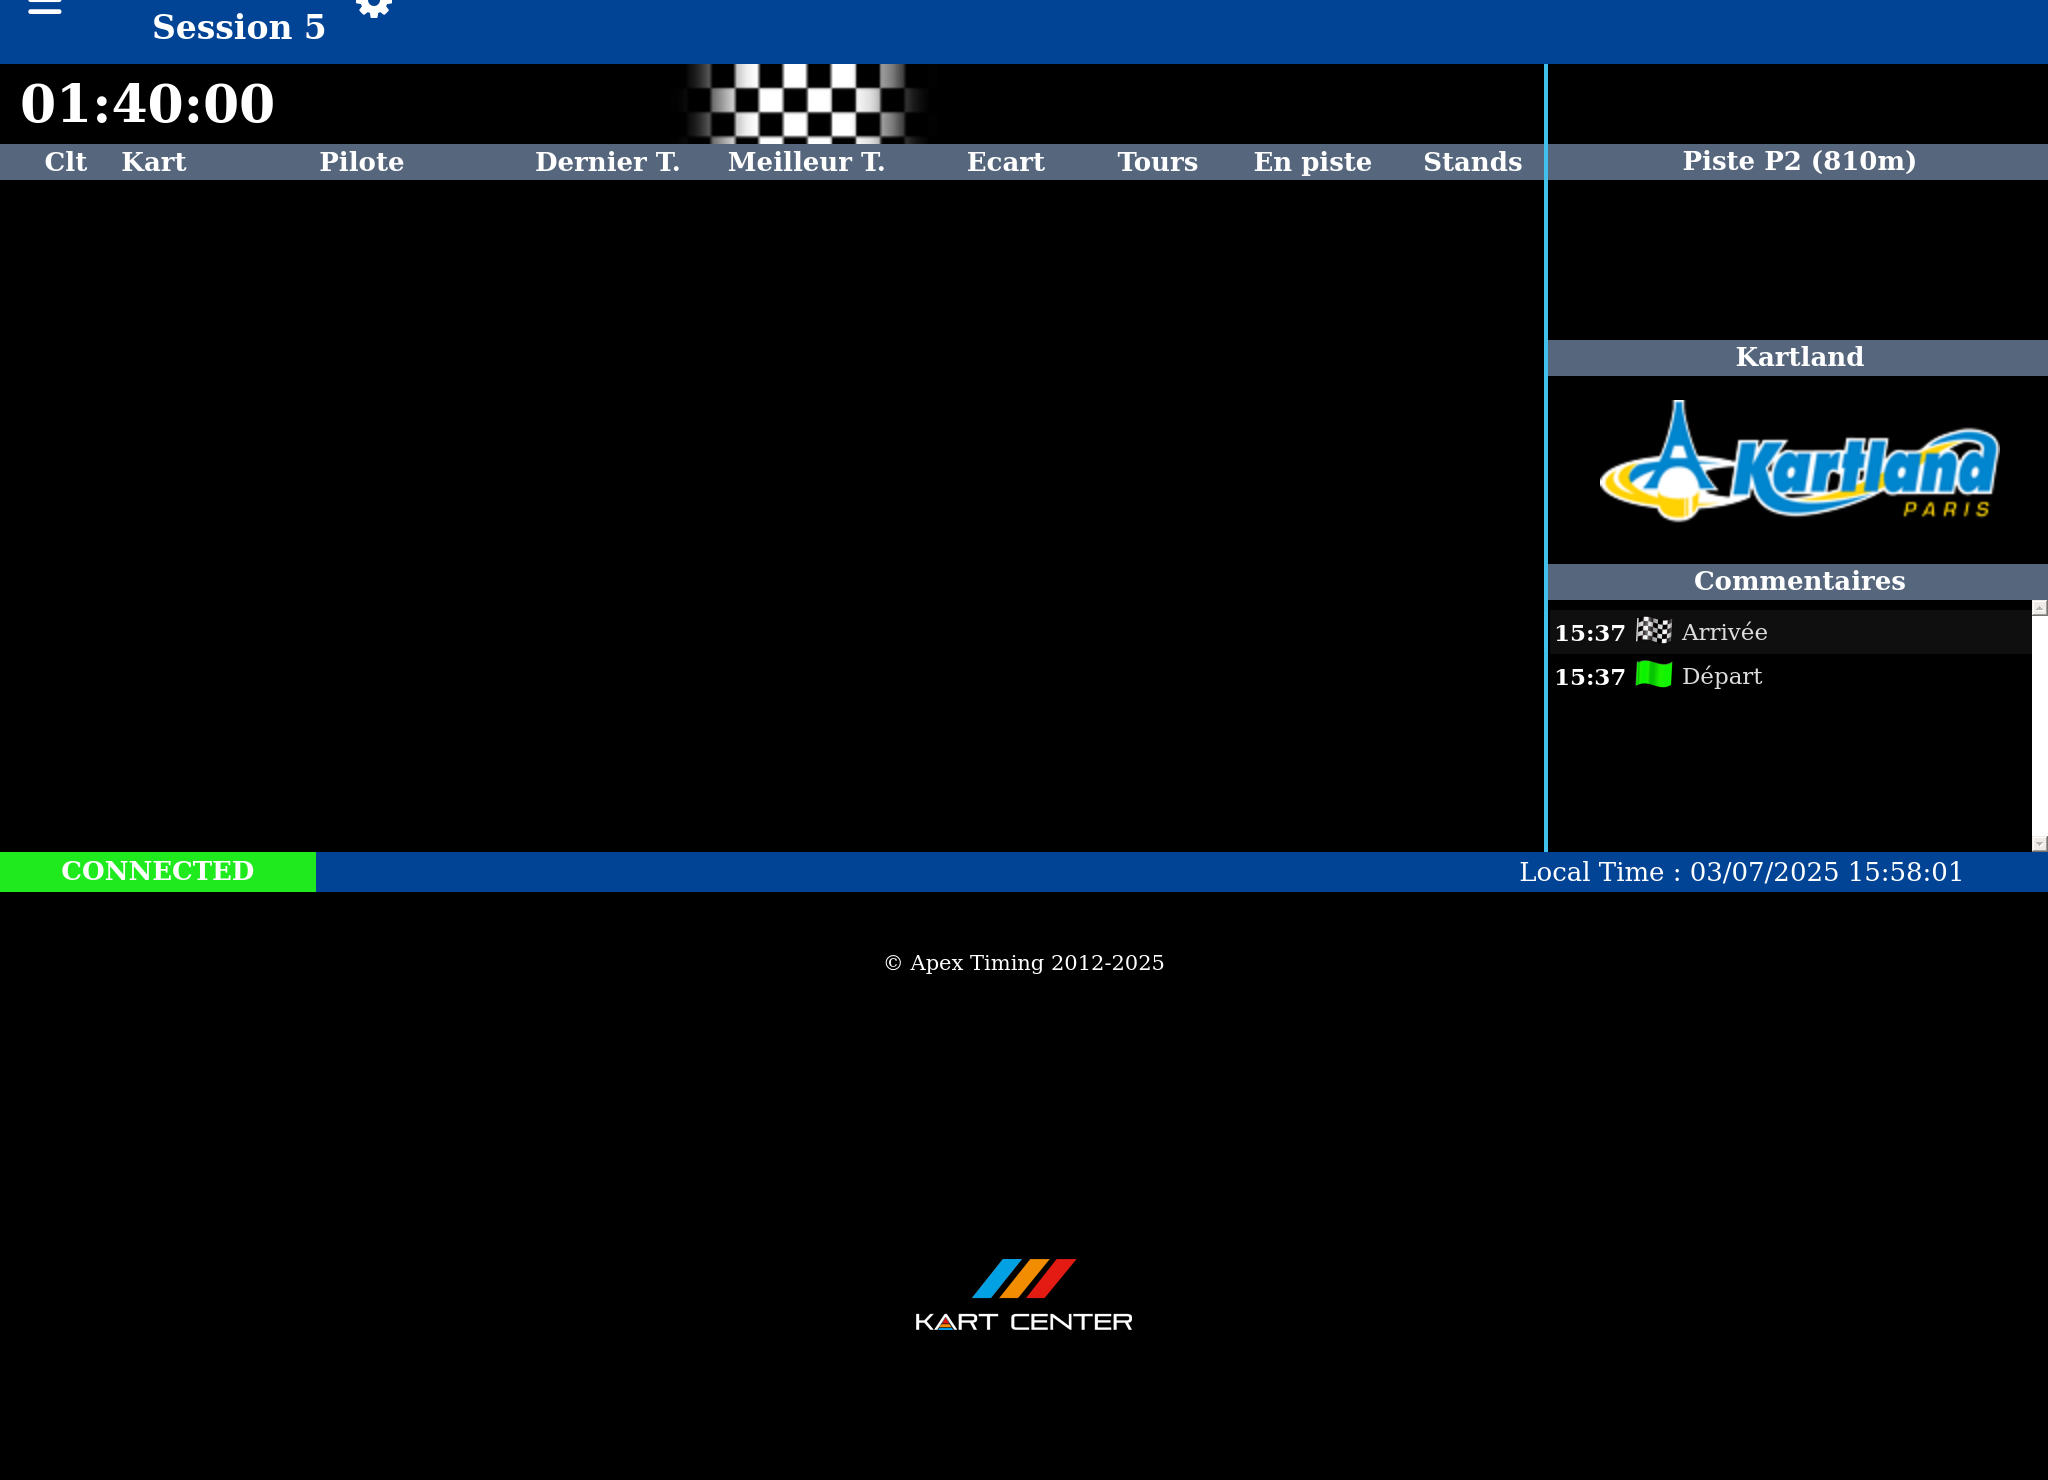The height and width of the screenshot is (1480, 2048).
Task: Click the checkered finish flag banner
Action: (806, 103)
